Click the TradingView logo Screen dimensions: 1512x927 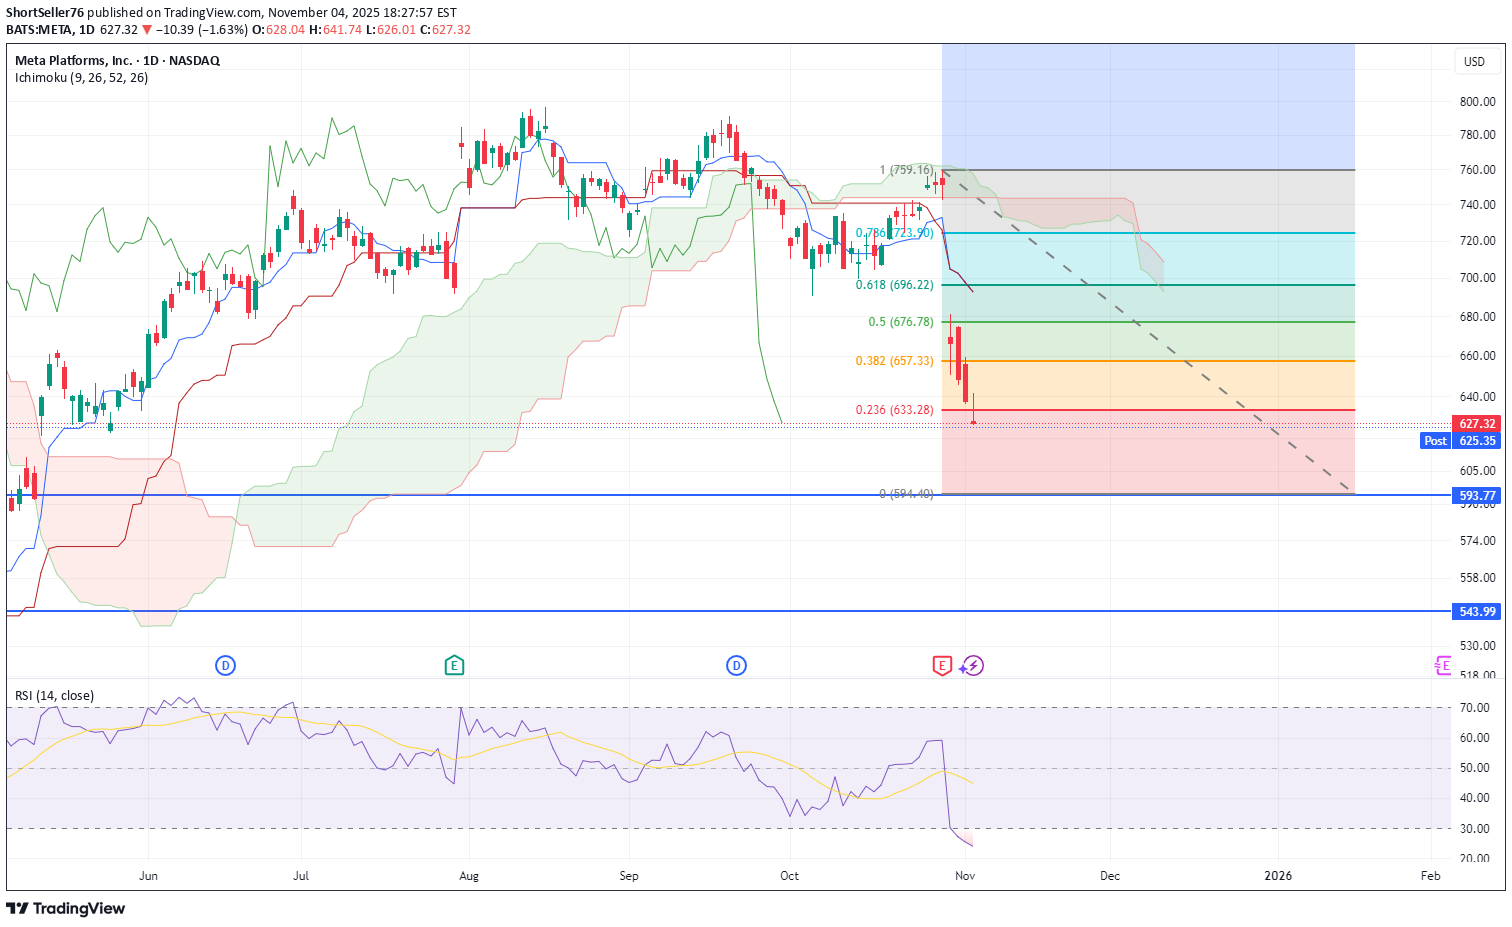point(66,908)
